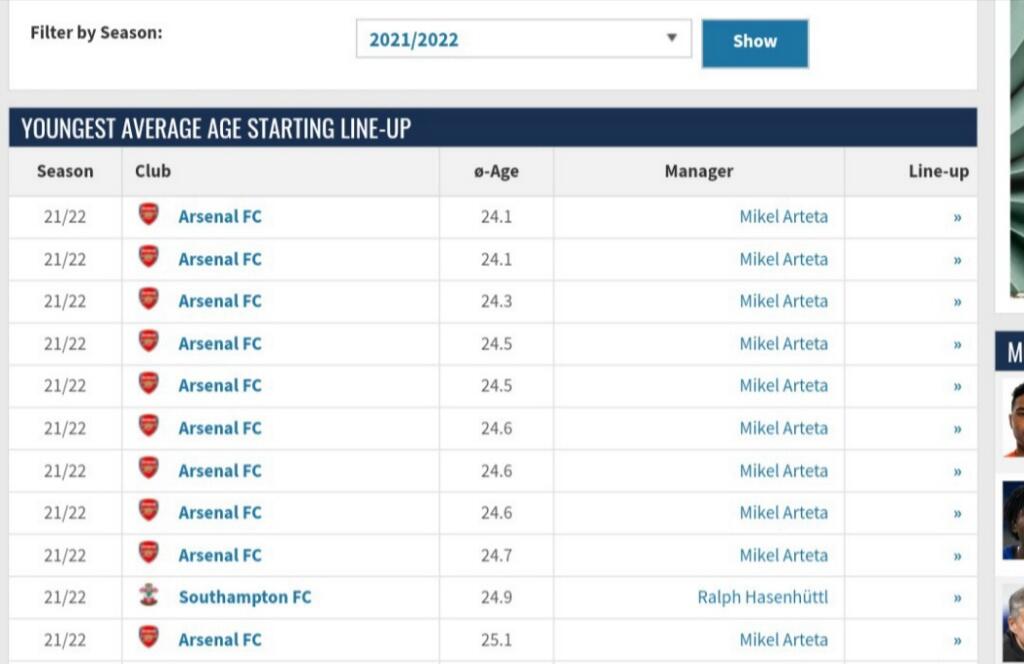Open line-up arrow for the first row
The width and height of the screenshot is (1024, 664).
pyautogui.click(x=957, y=216)
